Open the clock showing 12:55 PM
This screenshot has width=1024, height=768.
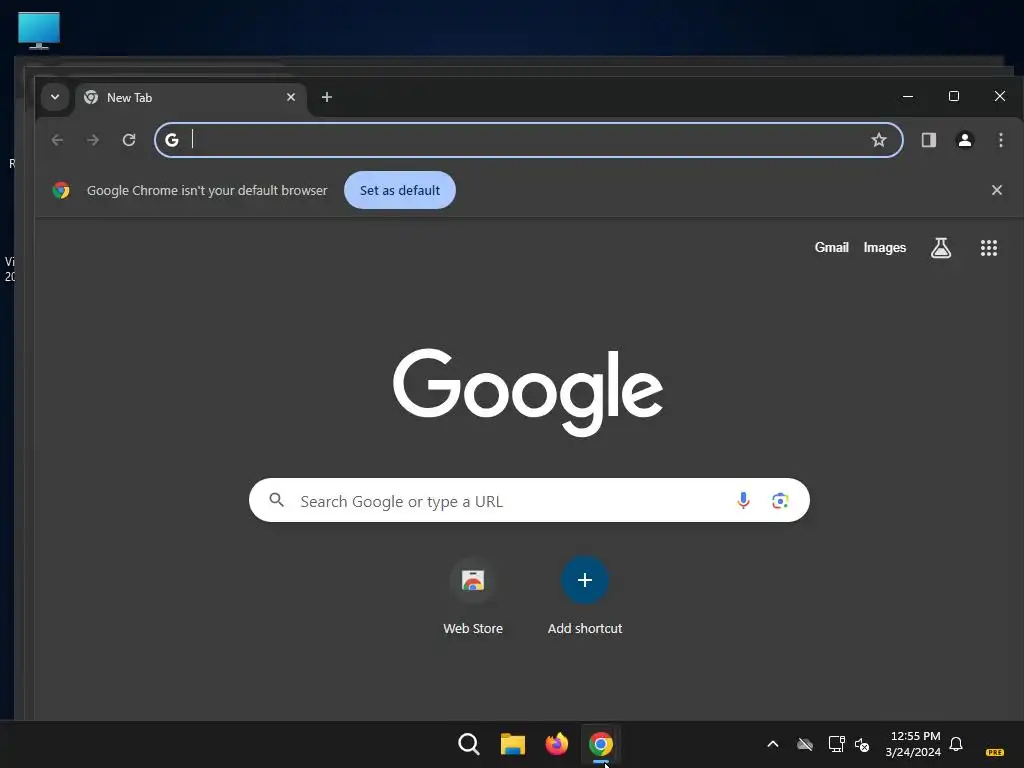pyautogui.click(x=914, y=744)
